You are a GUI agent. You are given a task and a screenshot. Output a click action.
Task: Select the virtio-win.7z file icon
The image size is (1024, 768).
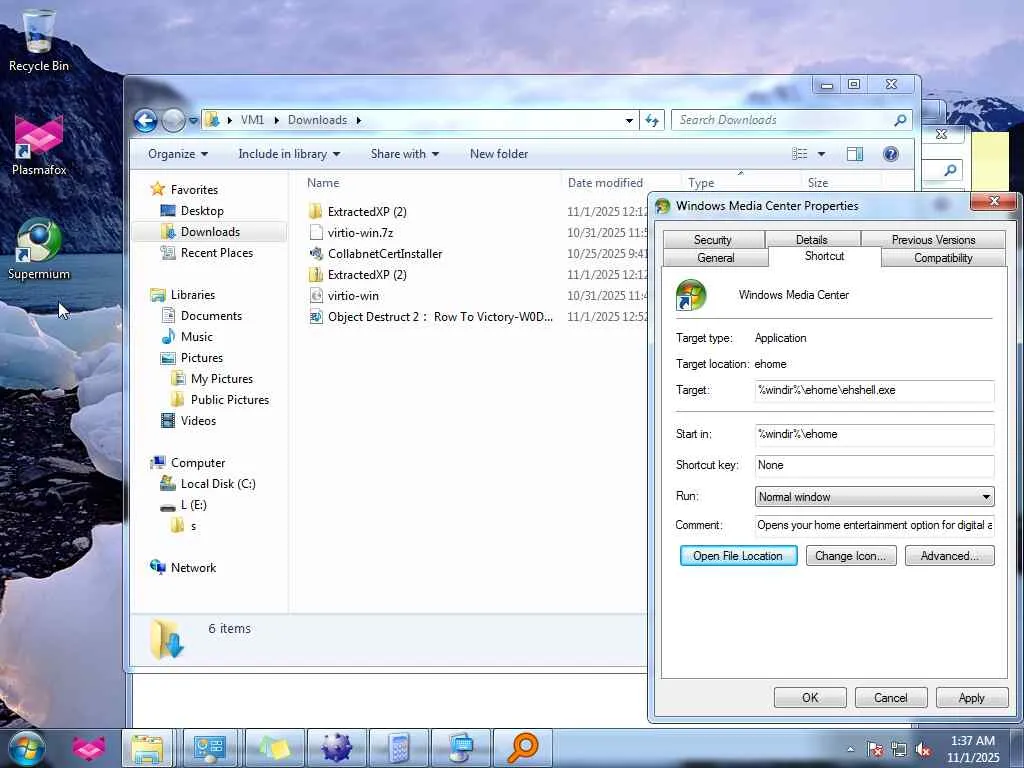[x=316, y=232]
